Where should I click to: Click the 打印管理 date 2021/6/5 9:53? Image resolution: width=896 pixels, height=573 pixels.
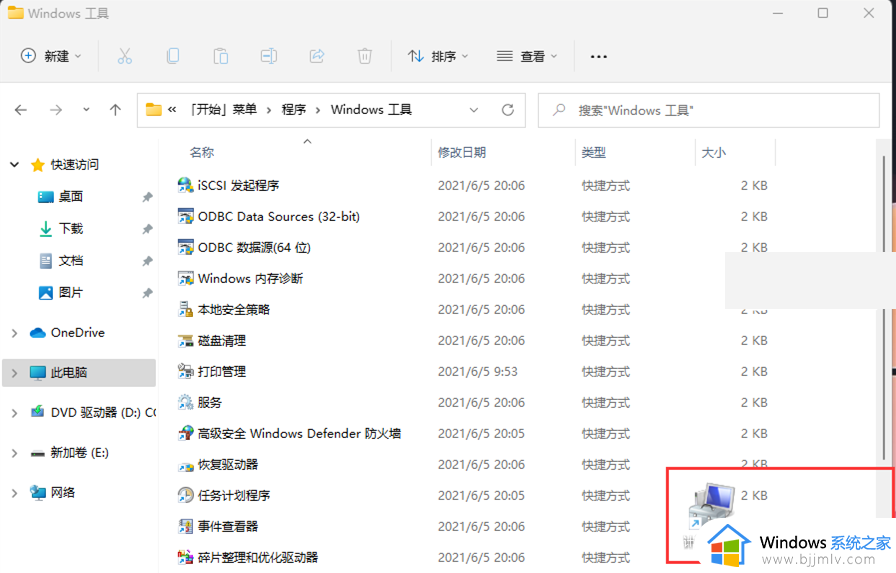[478, 371]
